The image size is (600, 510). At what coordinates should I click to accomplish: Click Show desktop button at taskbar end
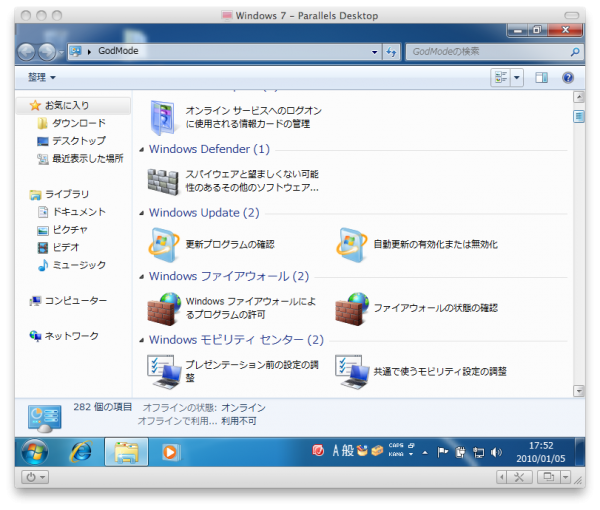pyautogui.click(x=580, y=452)
